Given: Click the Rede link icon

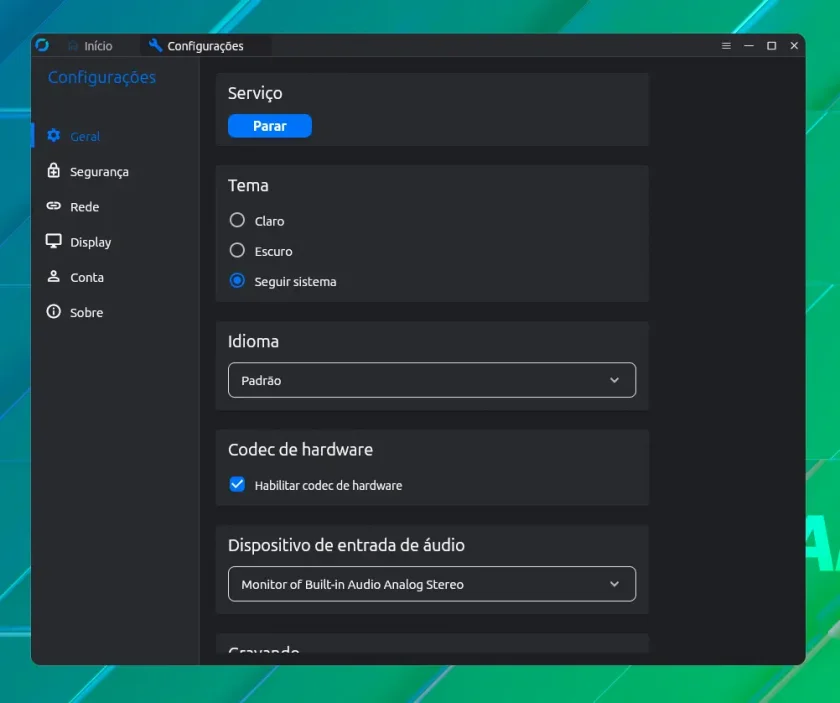Looking at the screenshot, I should click(54, 206).
